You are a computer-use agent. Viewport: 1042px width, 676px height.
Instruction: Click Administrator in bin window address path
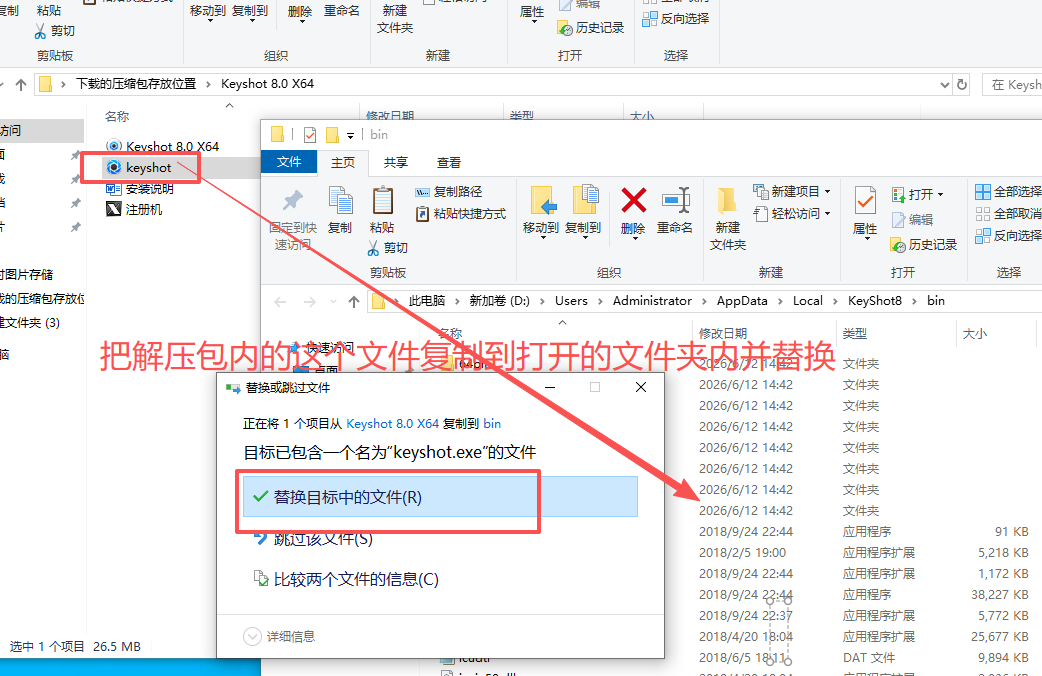pos(652,301)
